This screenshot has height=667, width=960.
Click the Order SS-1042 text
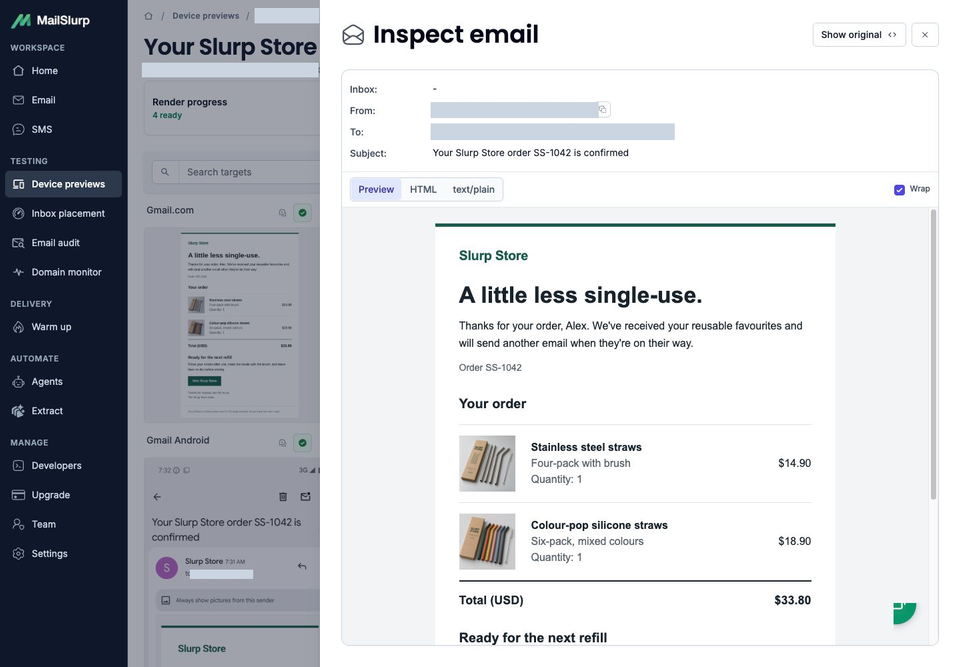[490, 367]
